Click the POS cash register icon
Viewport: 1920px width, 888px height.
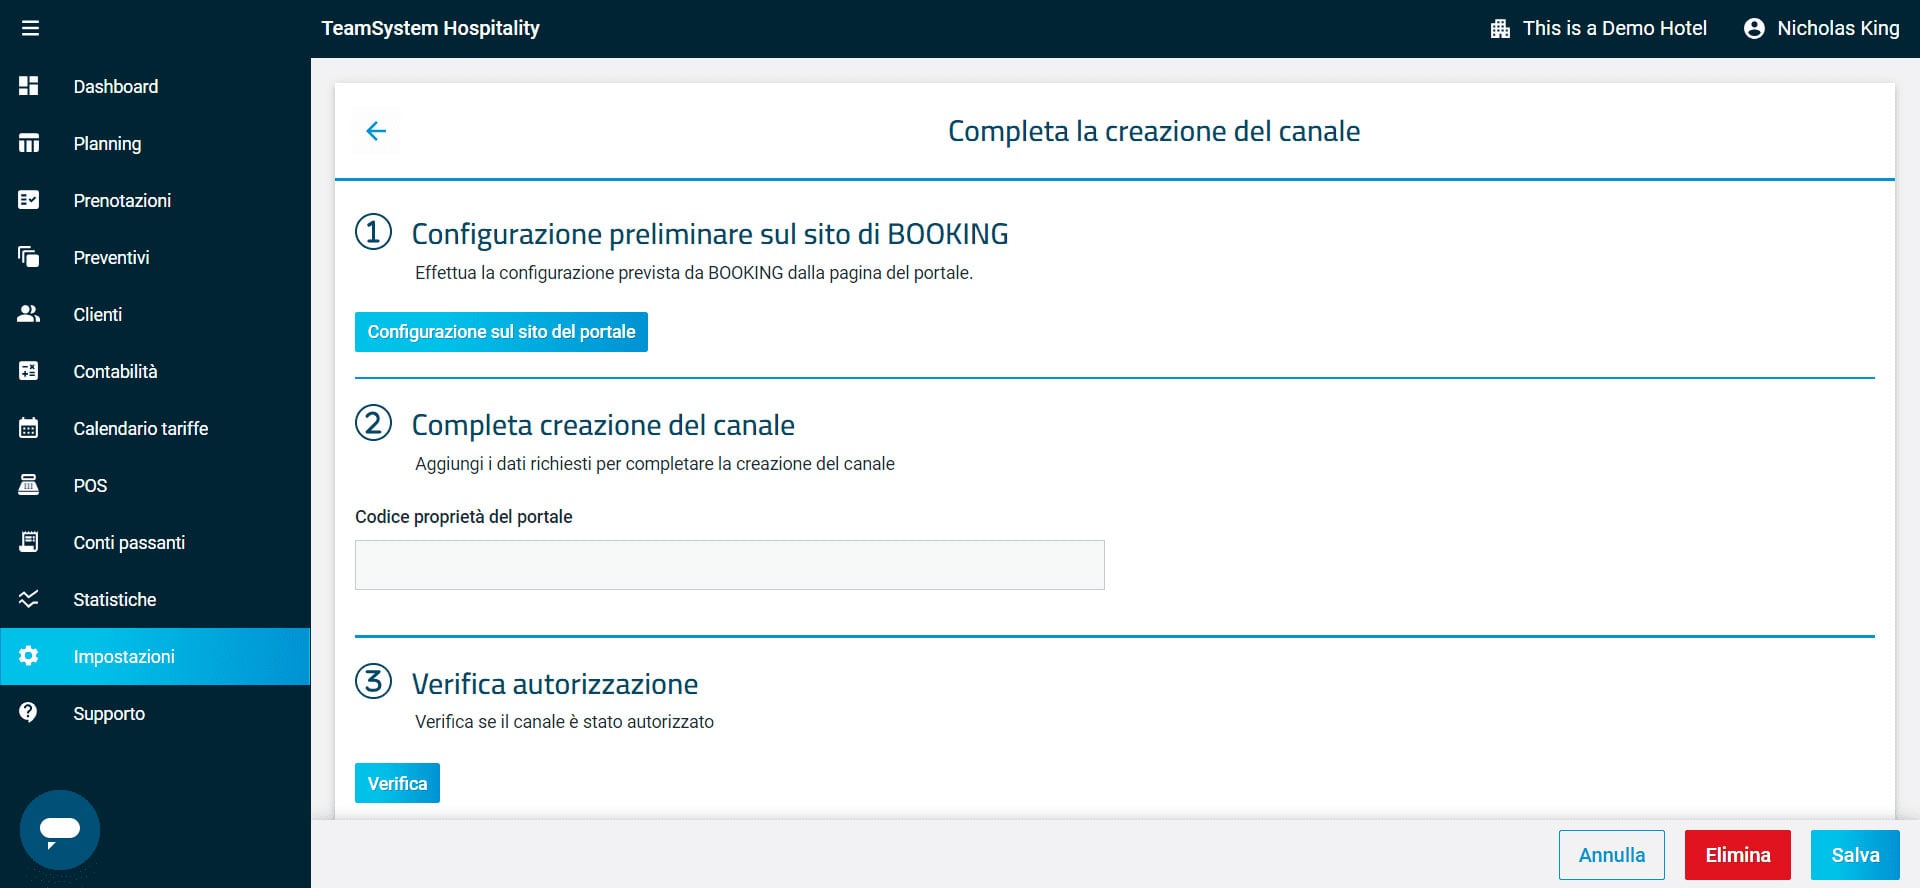click(x=29, y=485)
